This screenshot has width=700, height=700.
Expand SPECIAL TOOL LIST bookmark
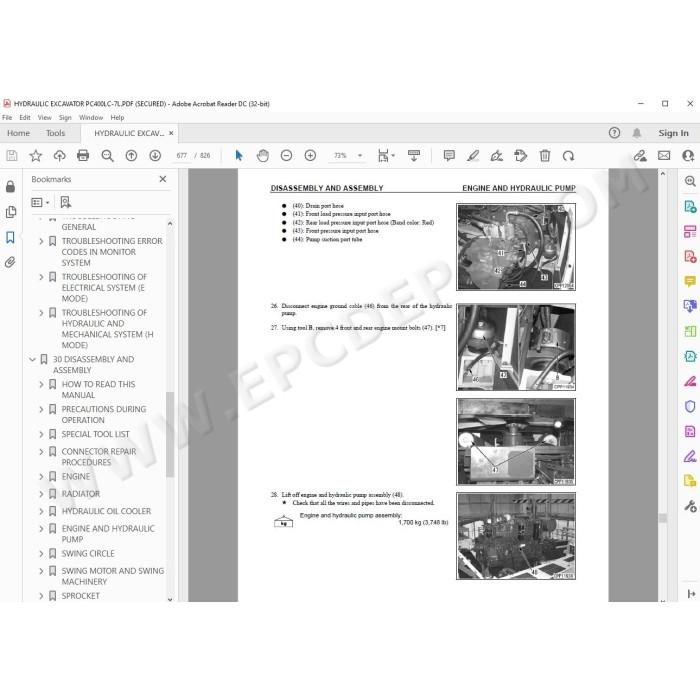click(x=41, y=434)
